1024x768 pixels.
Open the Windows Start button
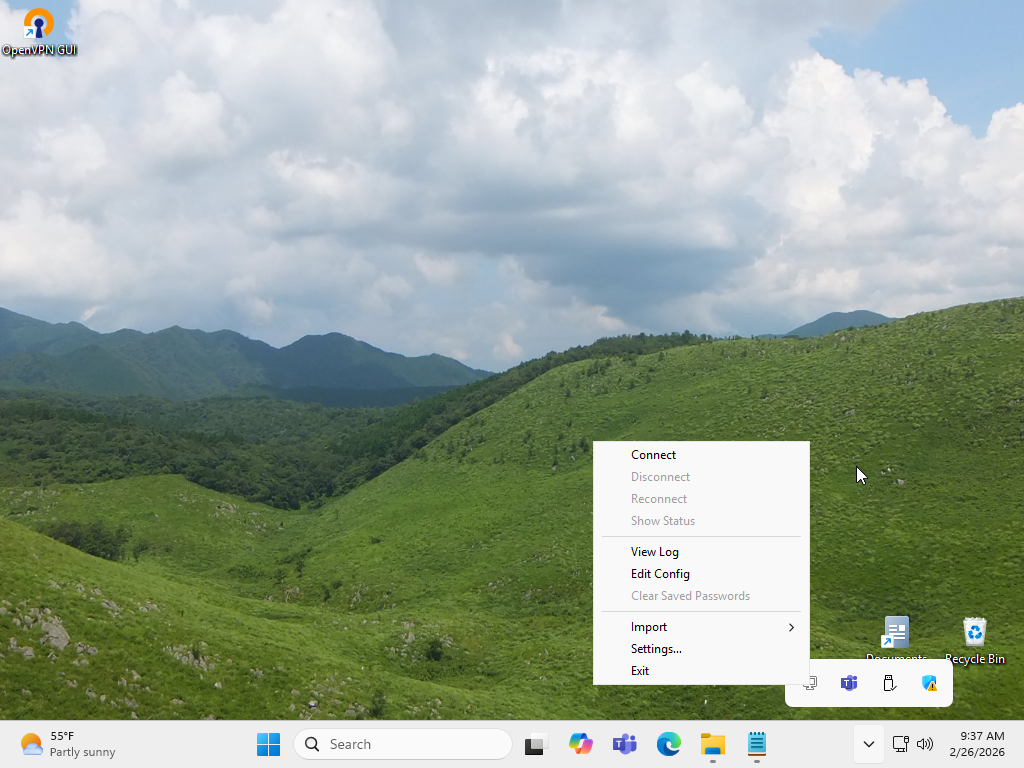[x=268, y=744]
